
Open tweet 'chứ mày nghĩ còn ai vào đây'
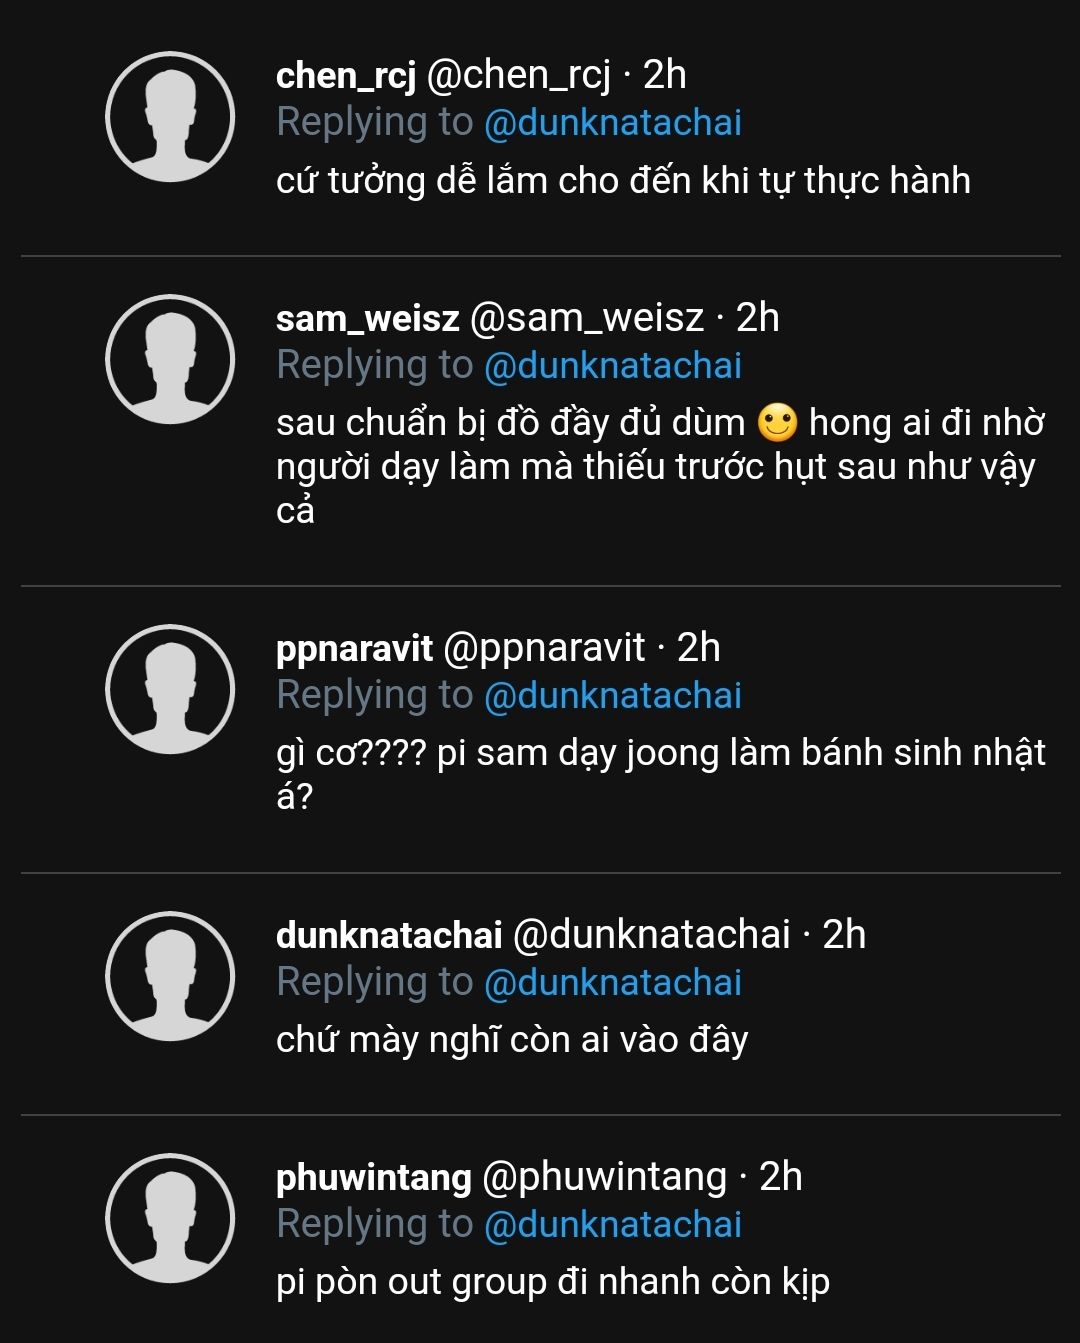[512, 1040]
